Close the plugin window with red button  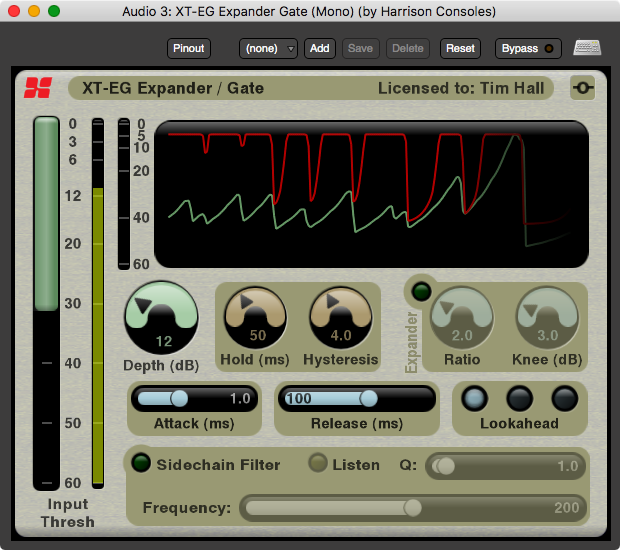click(14, 11)
